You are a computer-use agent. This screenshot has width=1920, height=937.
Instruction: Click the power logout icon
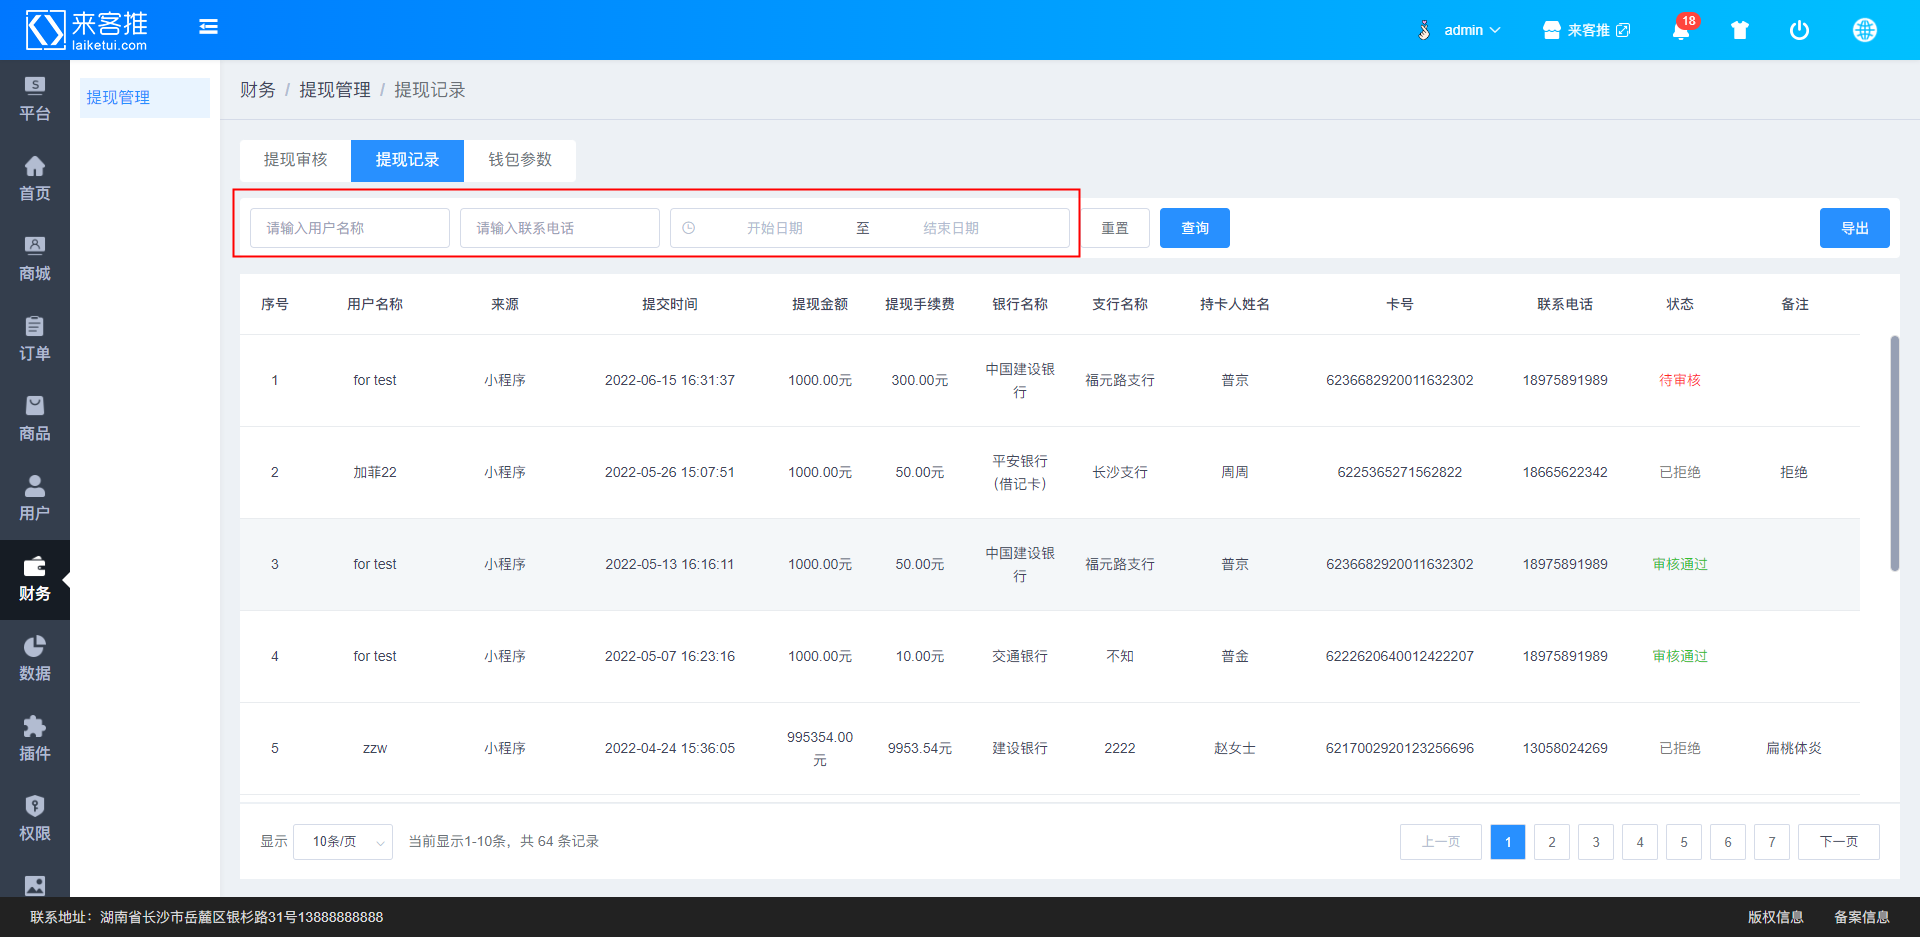[x=1799, y=30]
